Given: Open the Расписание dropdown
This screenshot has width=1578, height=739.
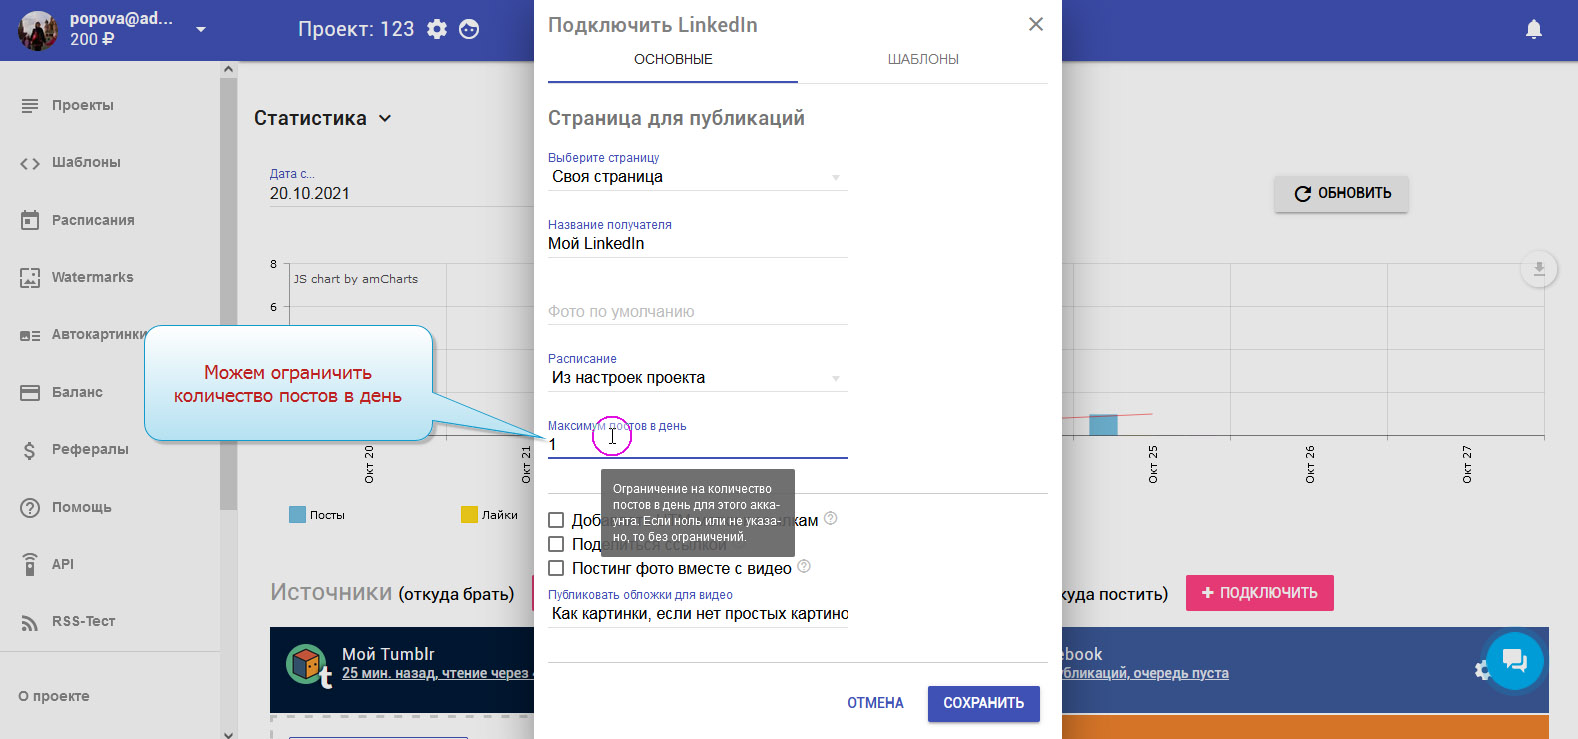Looking at the screenshot, I should point(697,378).
